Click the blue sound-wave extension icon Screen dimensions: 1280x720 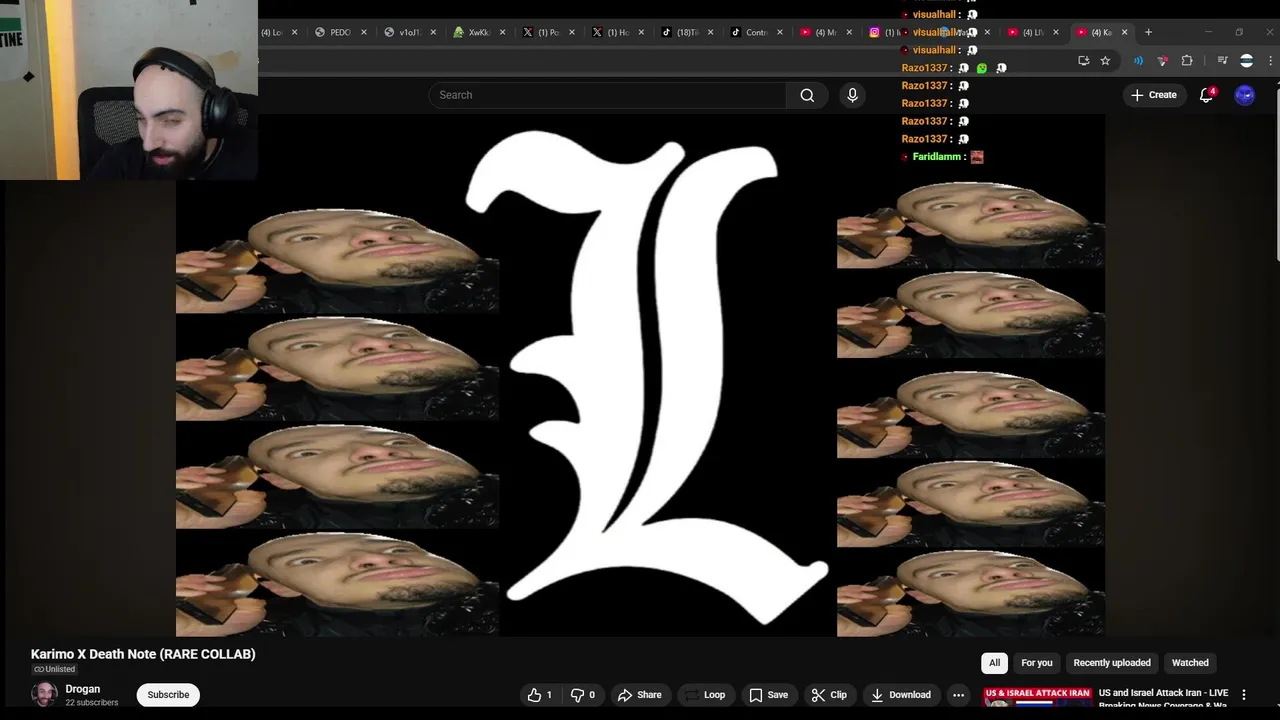[1138, 61]
